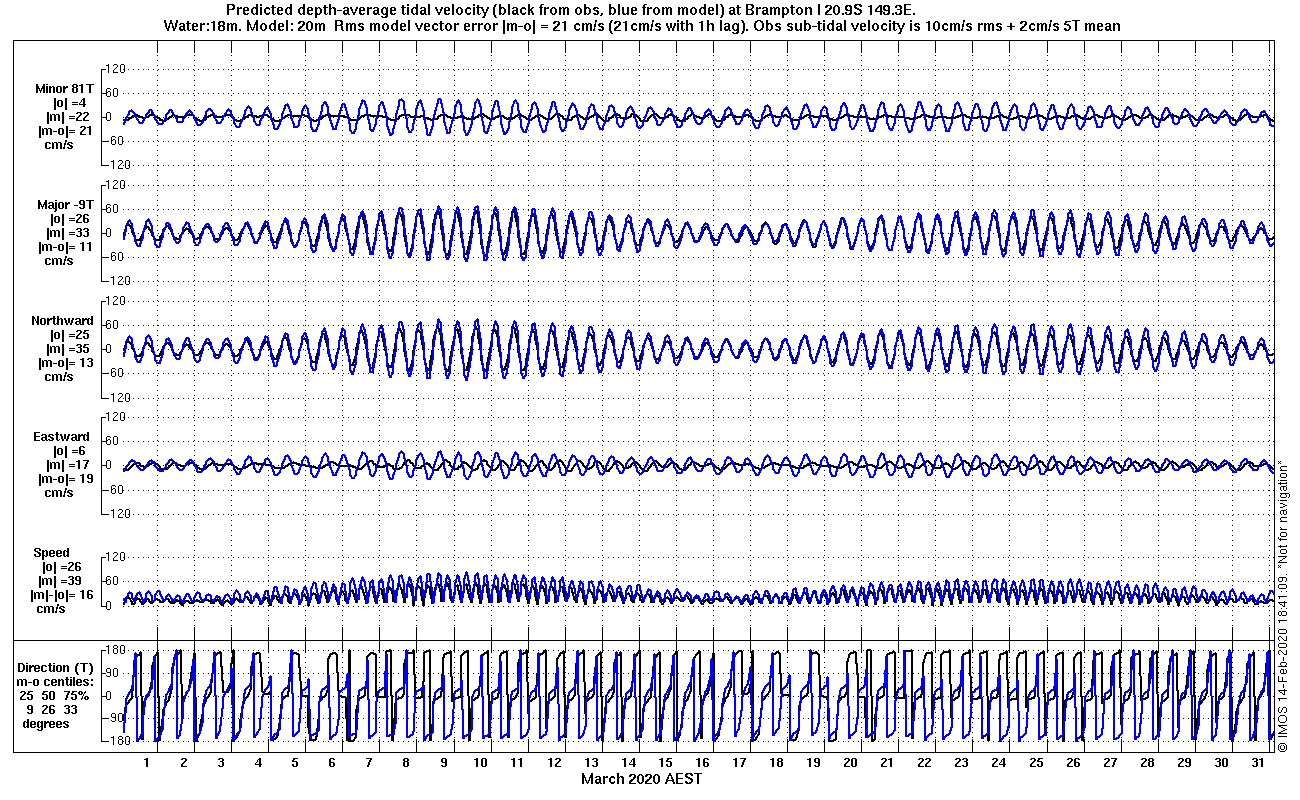Viewport: 1300px width, 800px height.
Task: Click the '60' y-axis label of Eastward panel
Action: coord(114,441)
